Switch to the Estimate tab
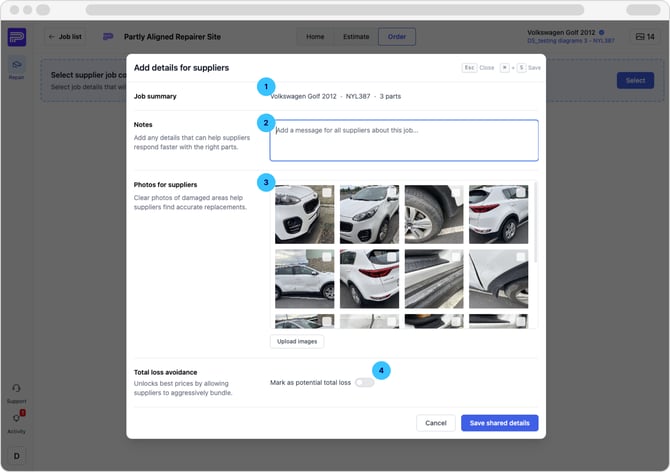670x472 pixels. point(356,37)
